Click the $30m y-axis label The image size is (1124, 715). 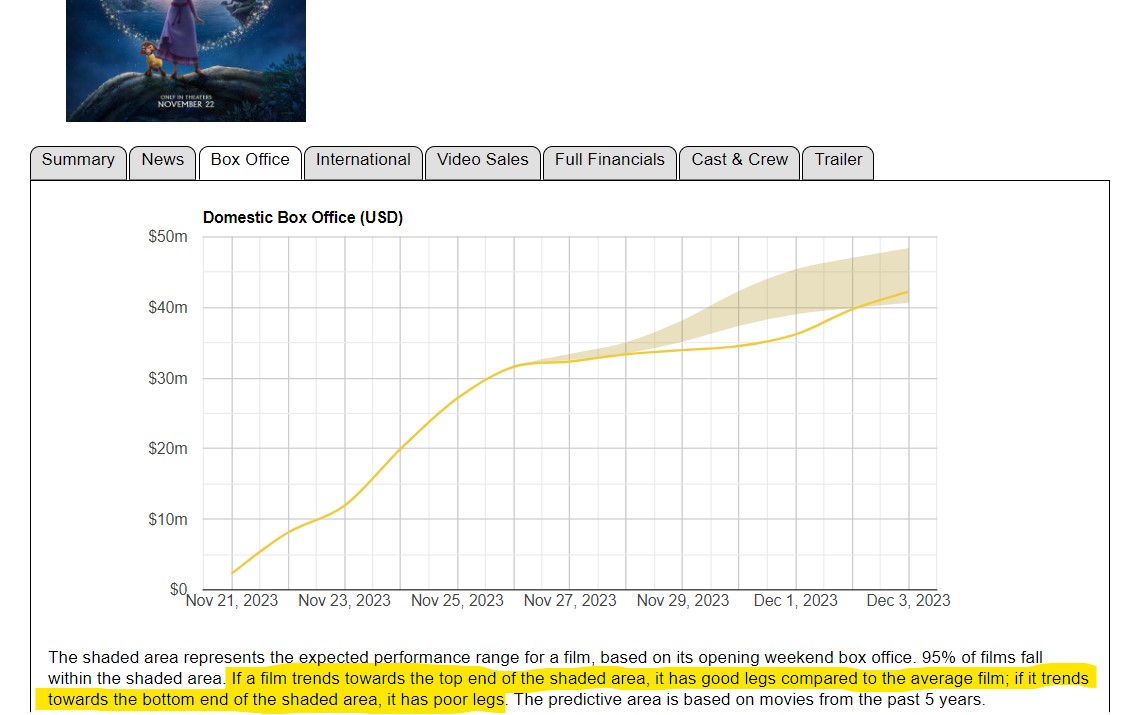(167, 379)
